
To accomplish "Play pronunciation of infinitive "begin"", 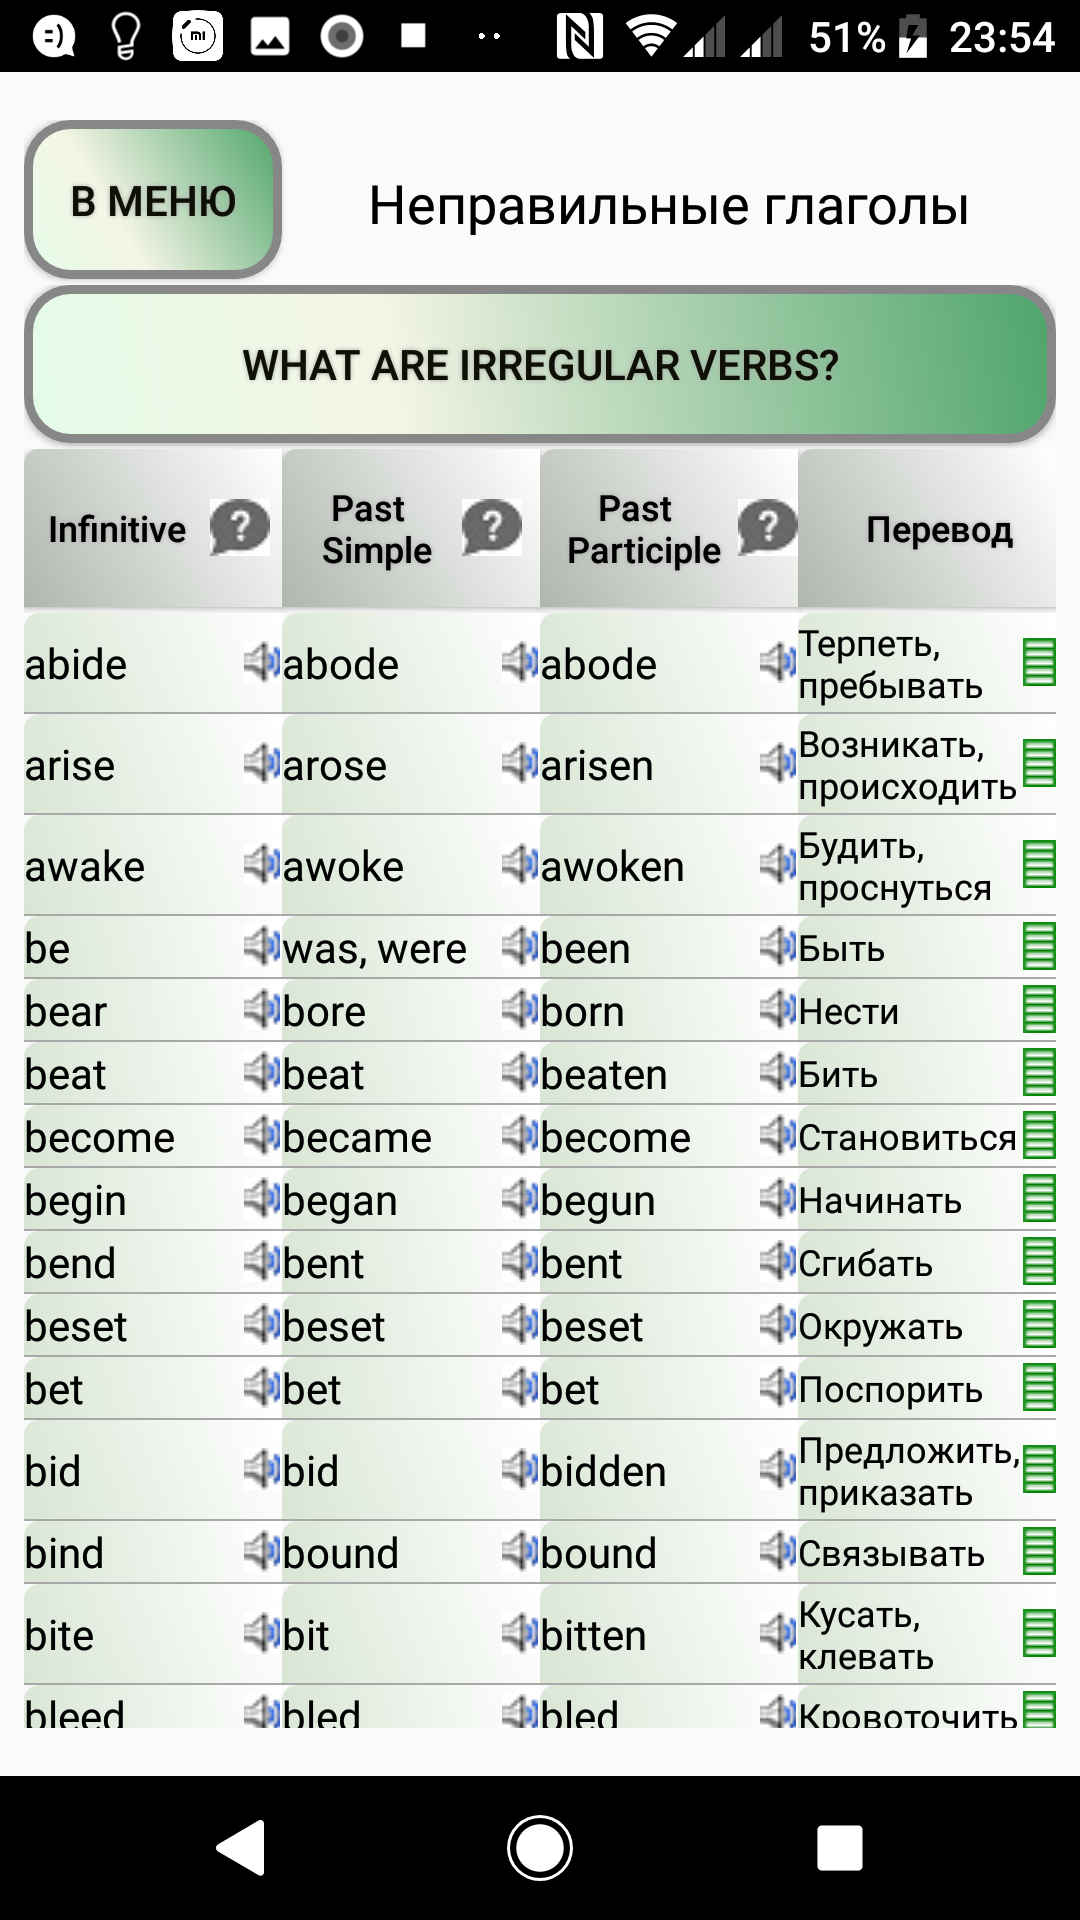I will pyautogui.click(x=262, y=1198).
